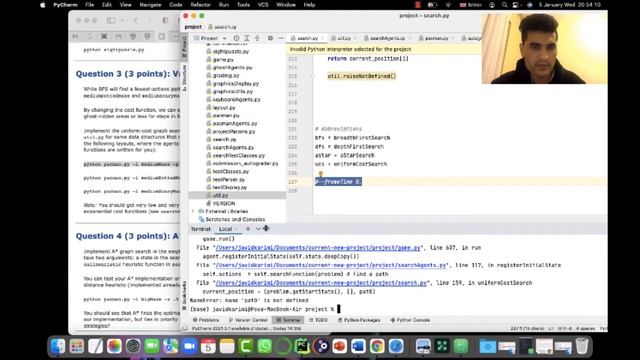Open textDisplay.py in the project tree

click(x=230, y=187)
